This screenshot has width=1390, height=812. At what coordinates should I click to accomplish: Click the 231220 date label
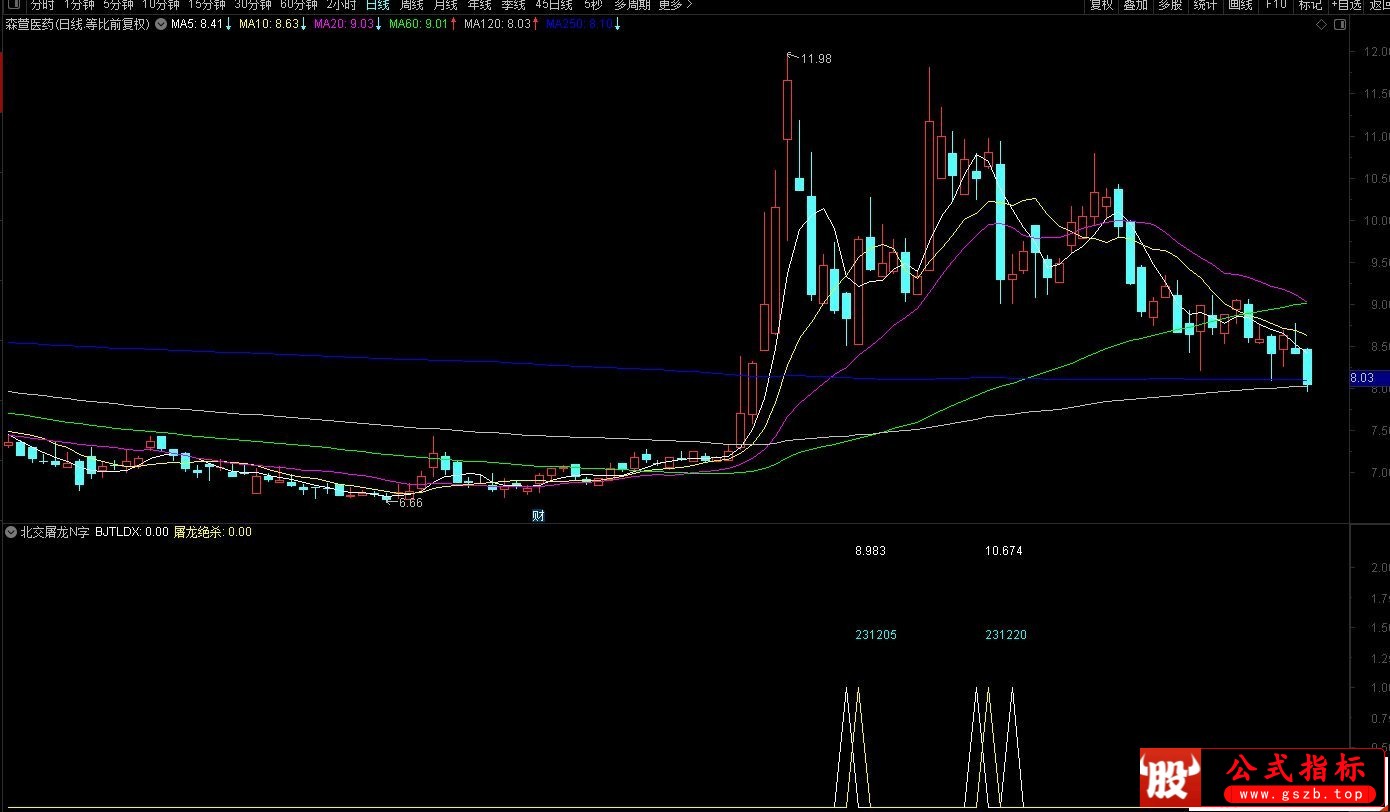coord(1006,635)
